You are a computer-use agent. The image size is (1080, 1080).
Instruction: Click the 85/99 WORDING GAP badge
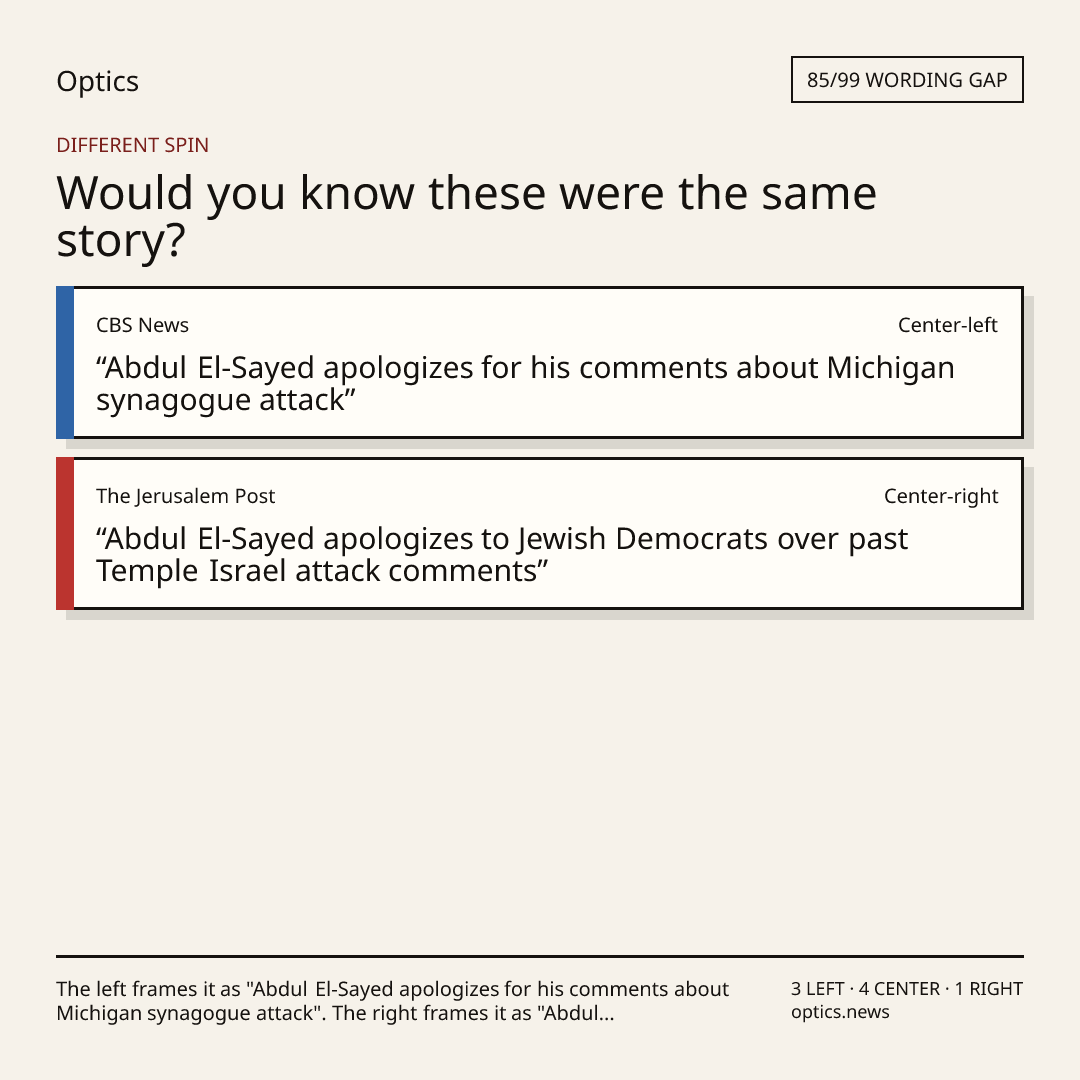pos(907,80)
